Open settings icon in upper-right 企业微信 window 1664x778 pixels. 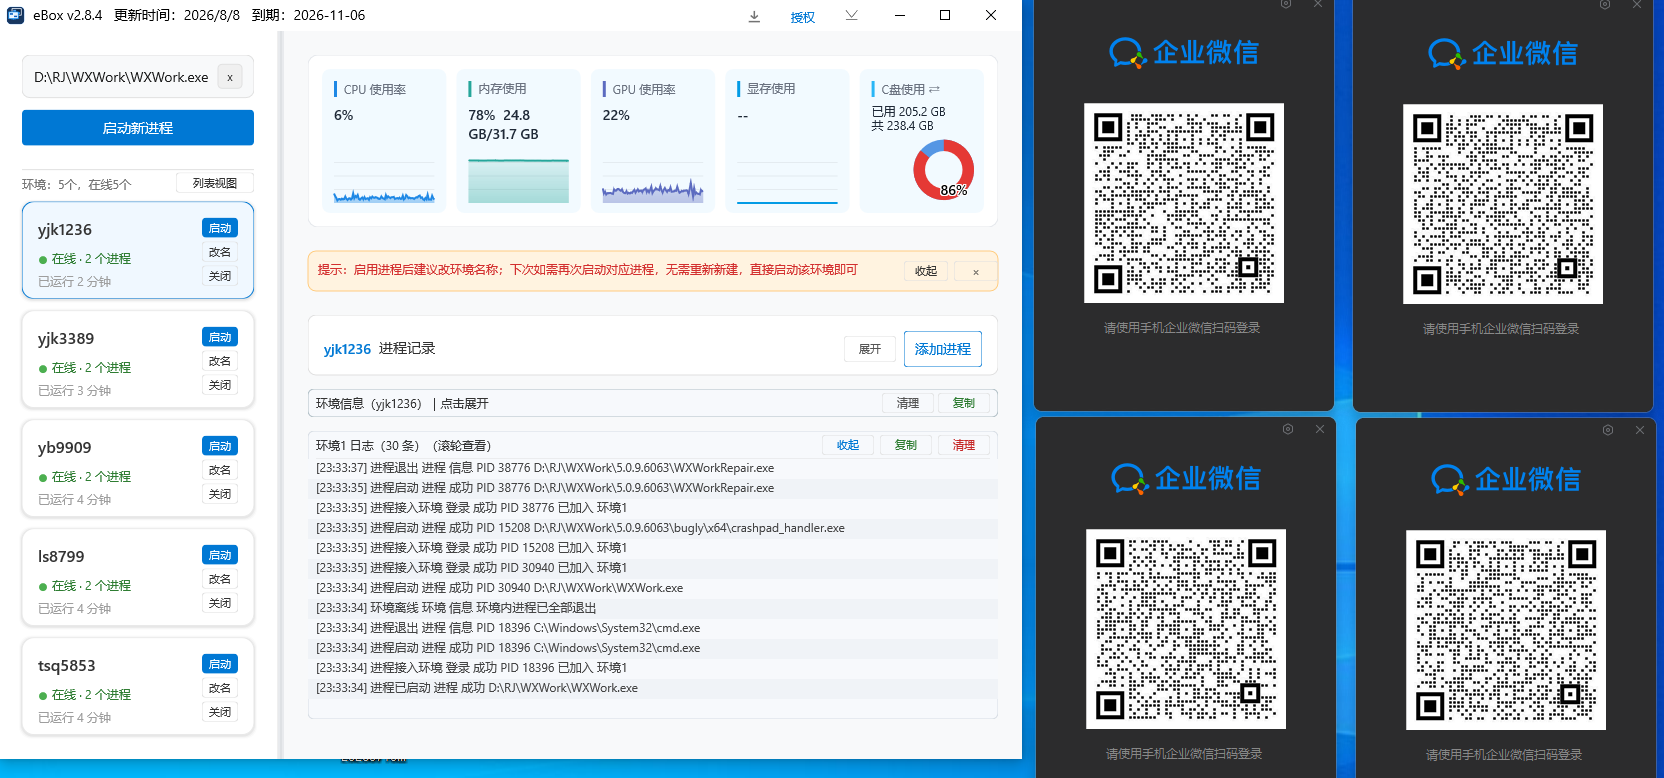point(1605,4)
